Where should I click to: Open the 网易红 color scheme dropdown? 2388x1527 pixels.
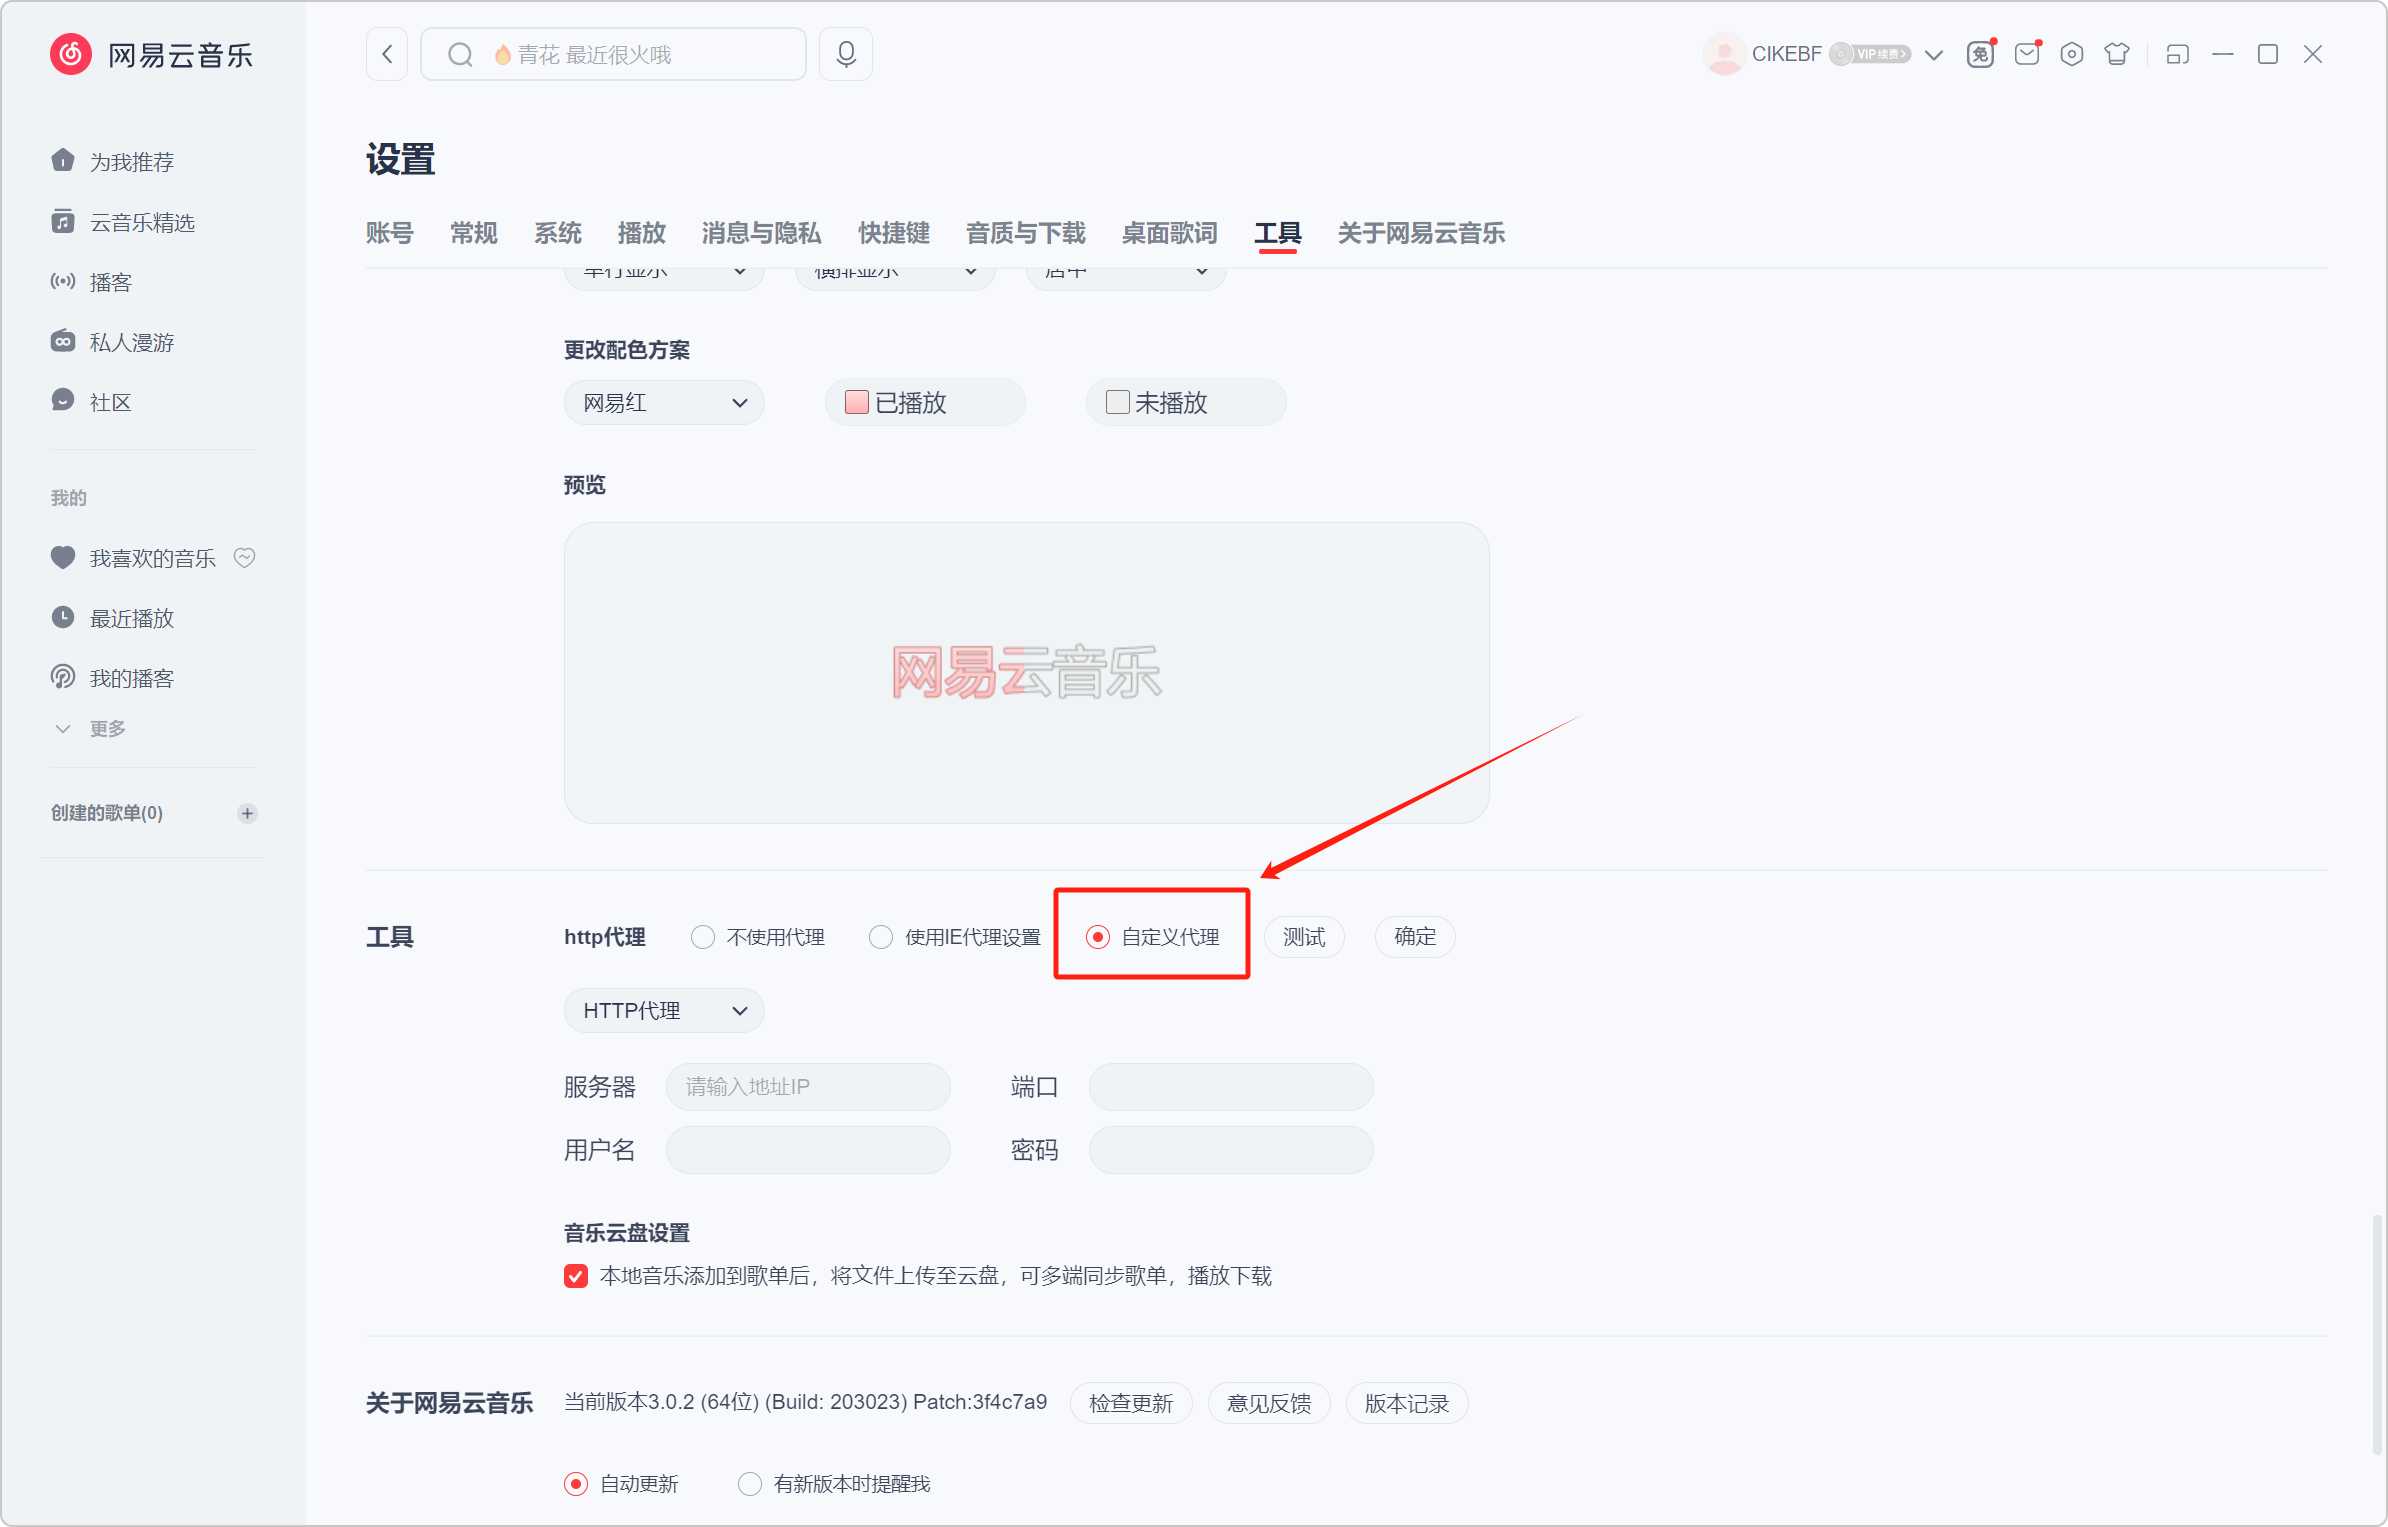tap(664, 403)
